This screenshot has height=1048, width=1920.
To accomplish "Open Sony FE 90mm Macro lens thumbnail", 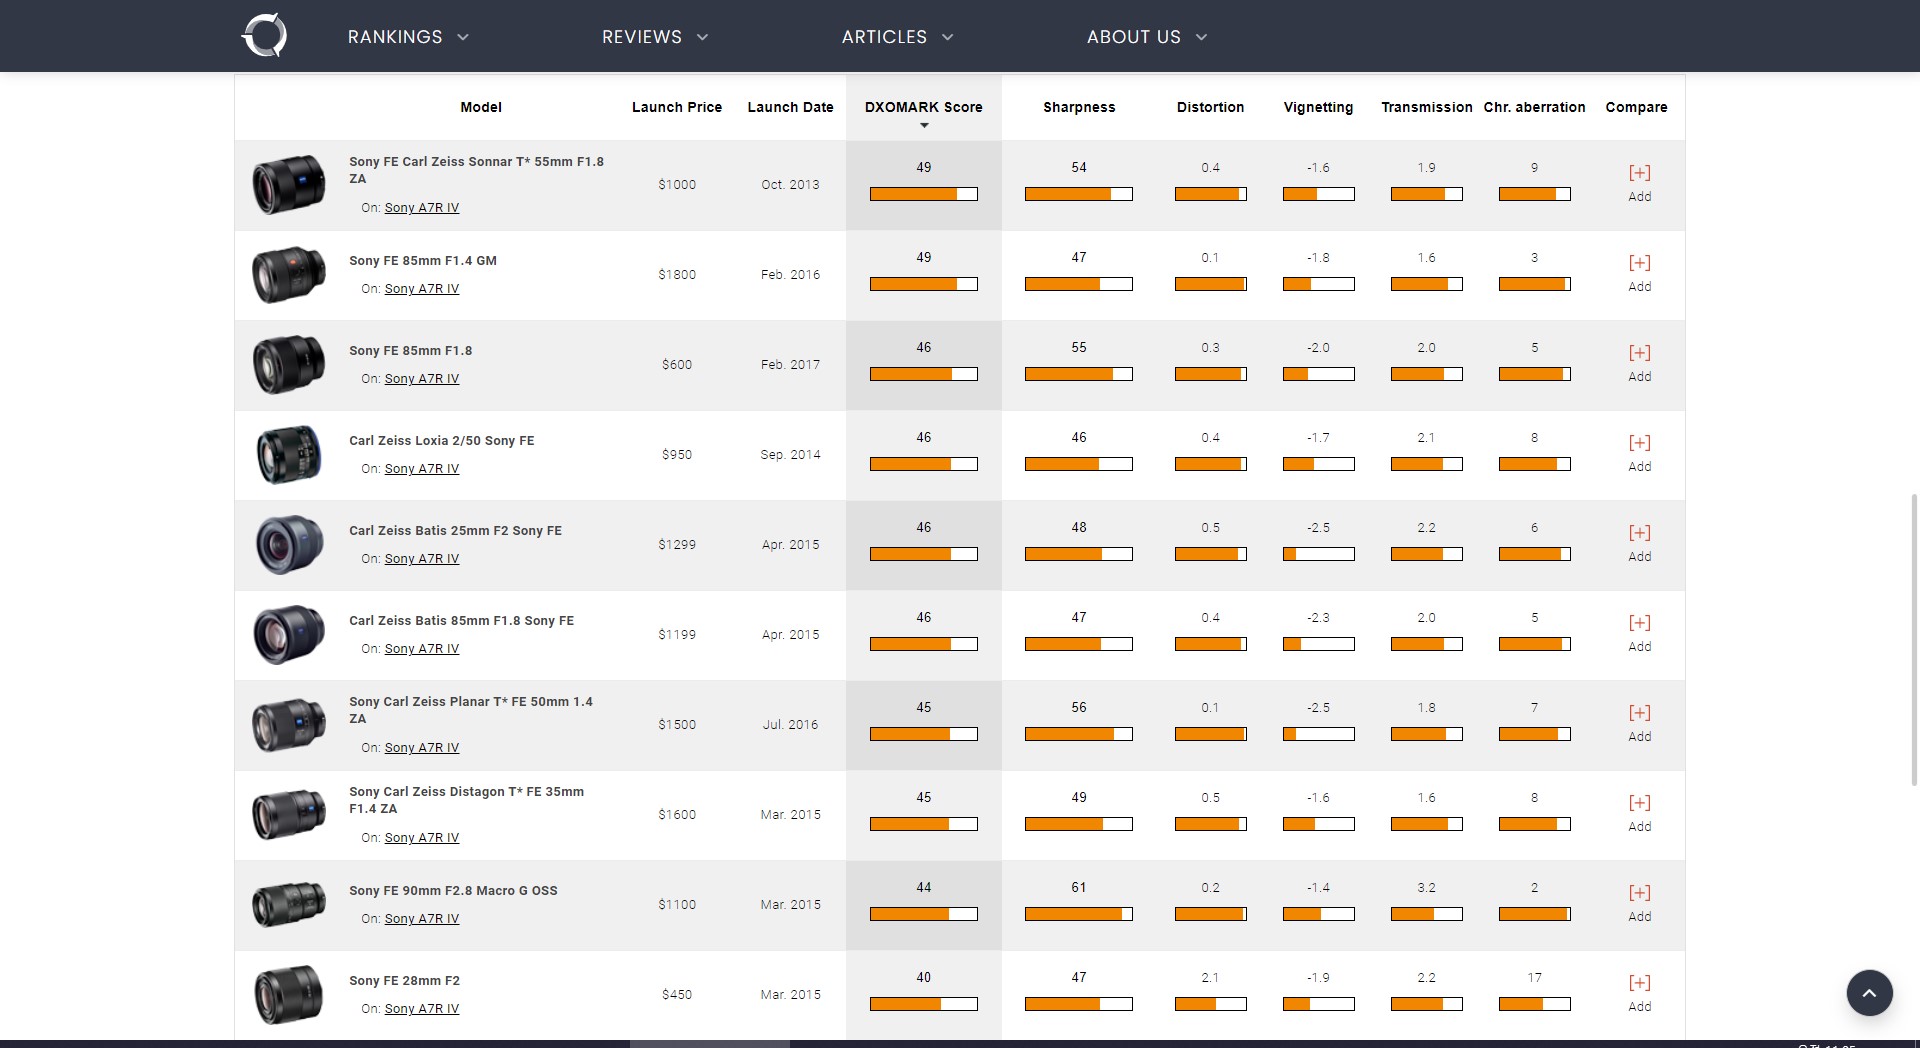I will (x=289, y=904).
